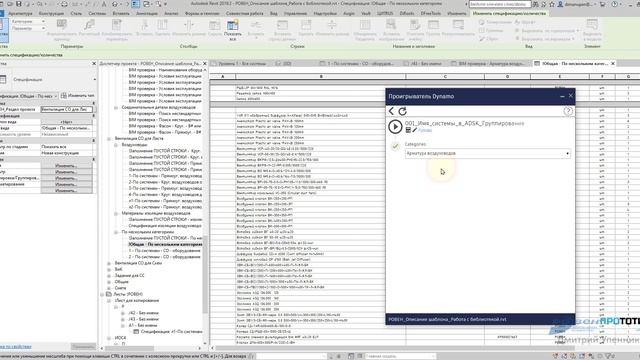Refresh the Dynamo Player script list
Image resolution: width=640 pixels, height=360 pixels.
pos(402,111)
